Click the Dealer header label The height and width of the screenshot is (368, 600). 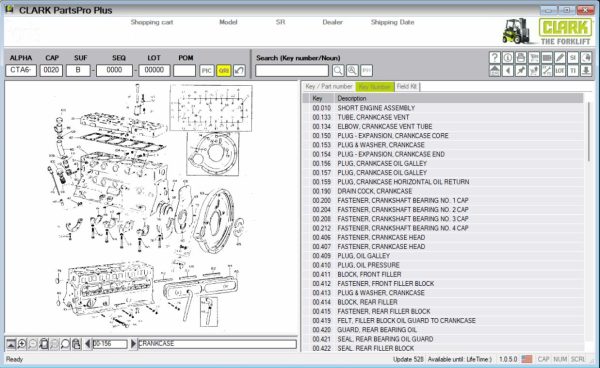pyautogui.click(x=332, y=22)
